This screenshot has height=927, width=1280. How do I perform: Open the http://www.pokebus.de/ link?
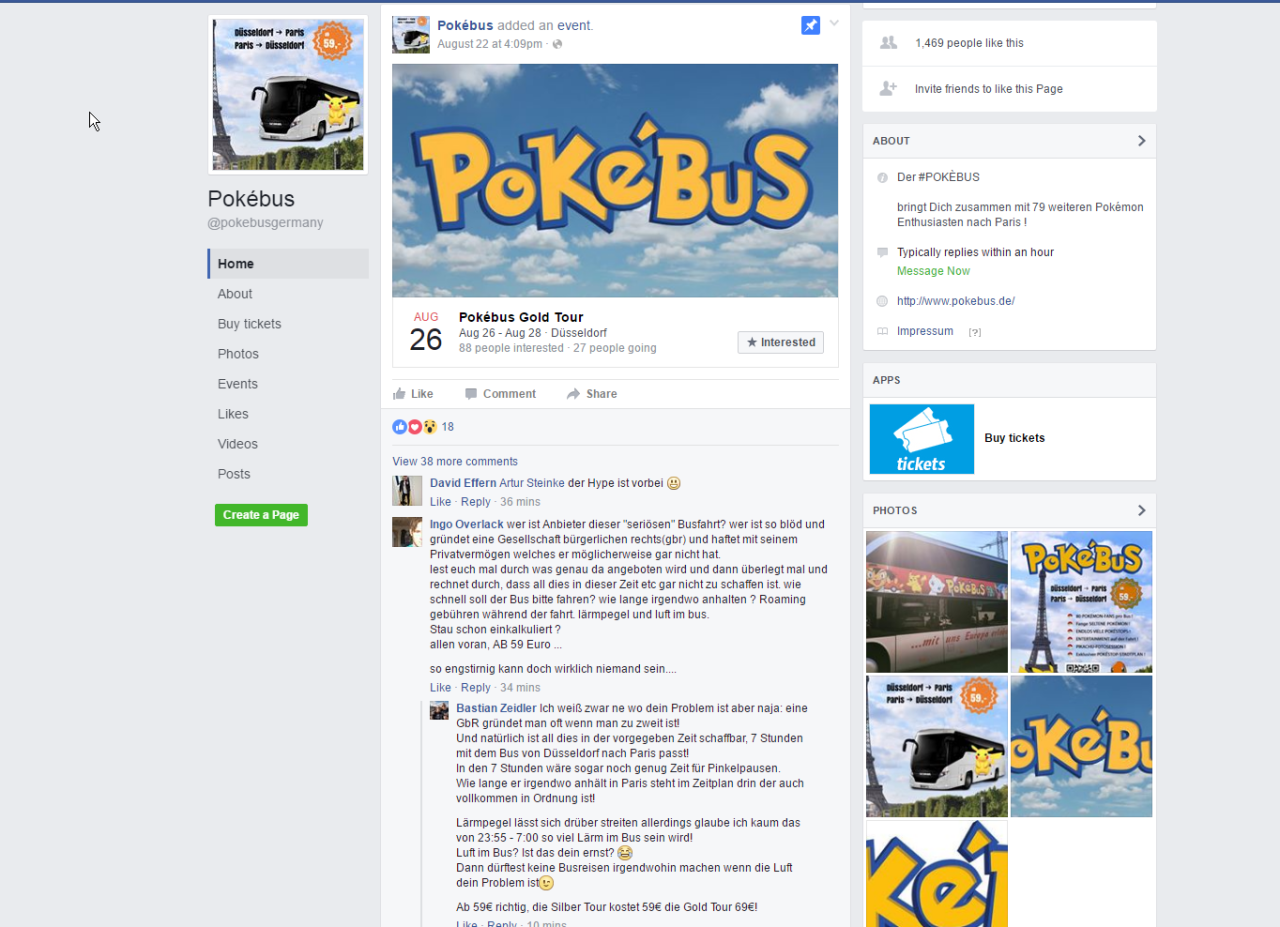coord(956,301)
